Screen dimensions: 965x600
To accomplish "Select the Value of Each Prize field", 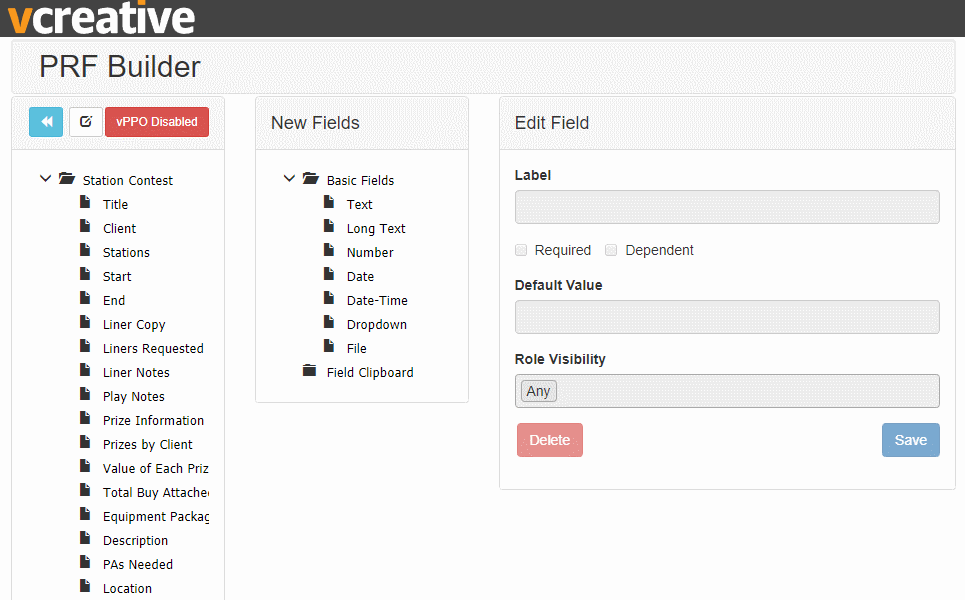I will [x=156, y=468].
